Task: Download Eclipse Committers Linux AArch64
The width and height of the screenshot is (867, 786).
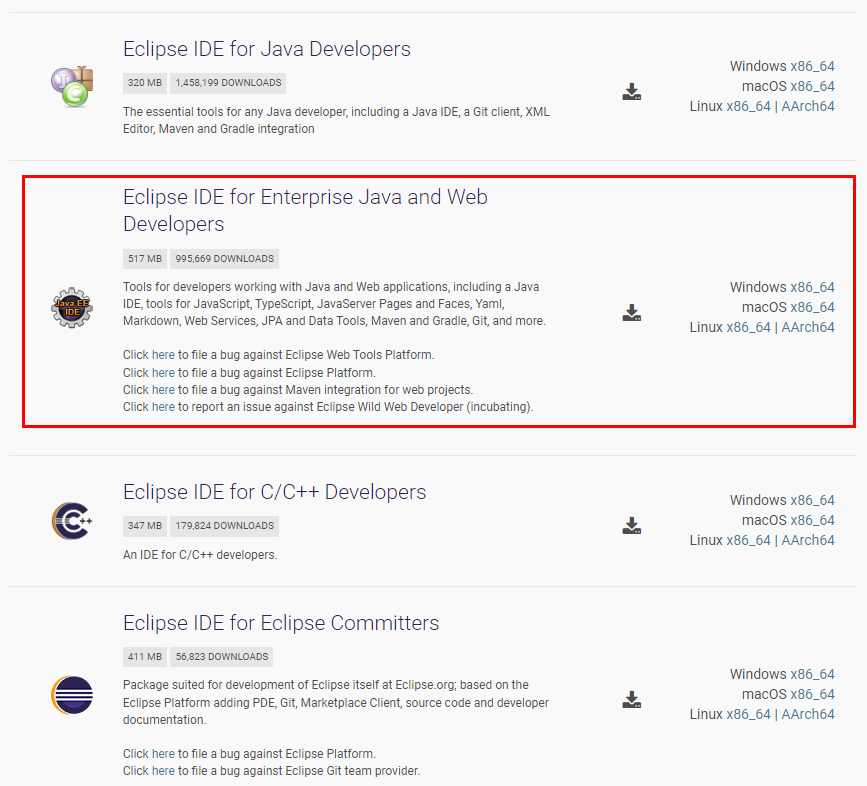Action: (808, 714)
